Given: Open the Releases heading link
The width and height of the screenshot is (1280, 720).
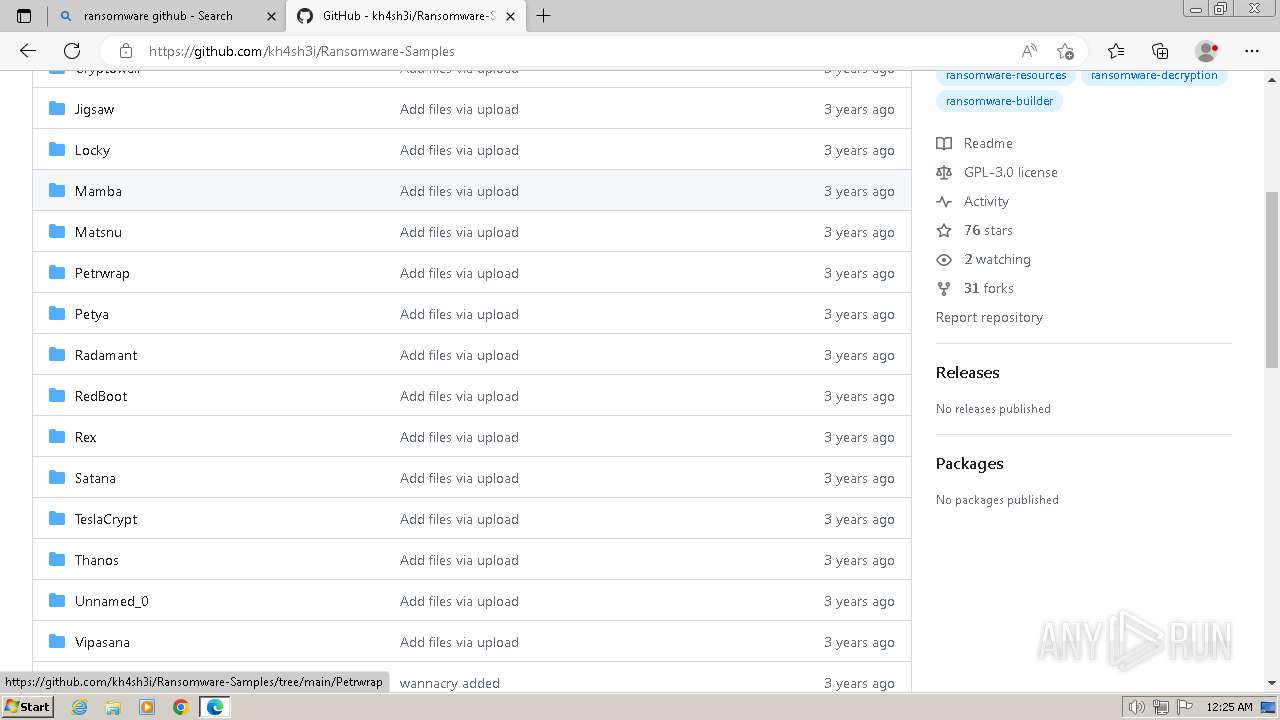Looking at the screenshot, I should [967, 372].
